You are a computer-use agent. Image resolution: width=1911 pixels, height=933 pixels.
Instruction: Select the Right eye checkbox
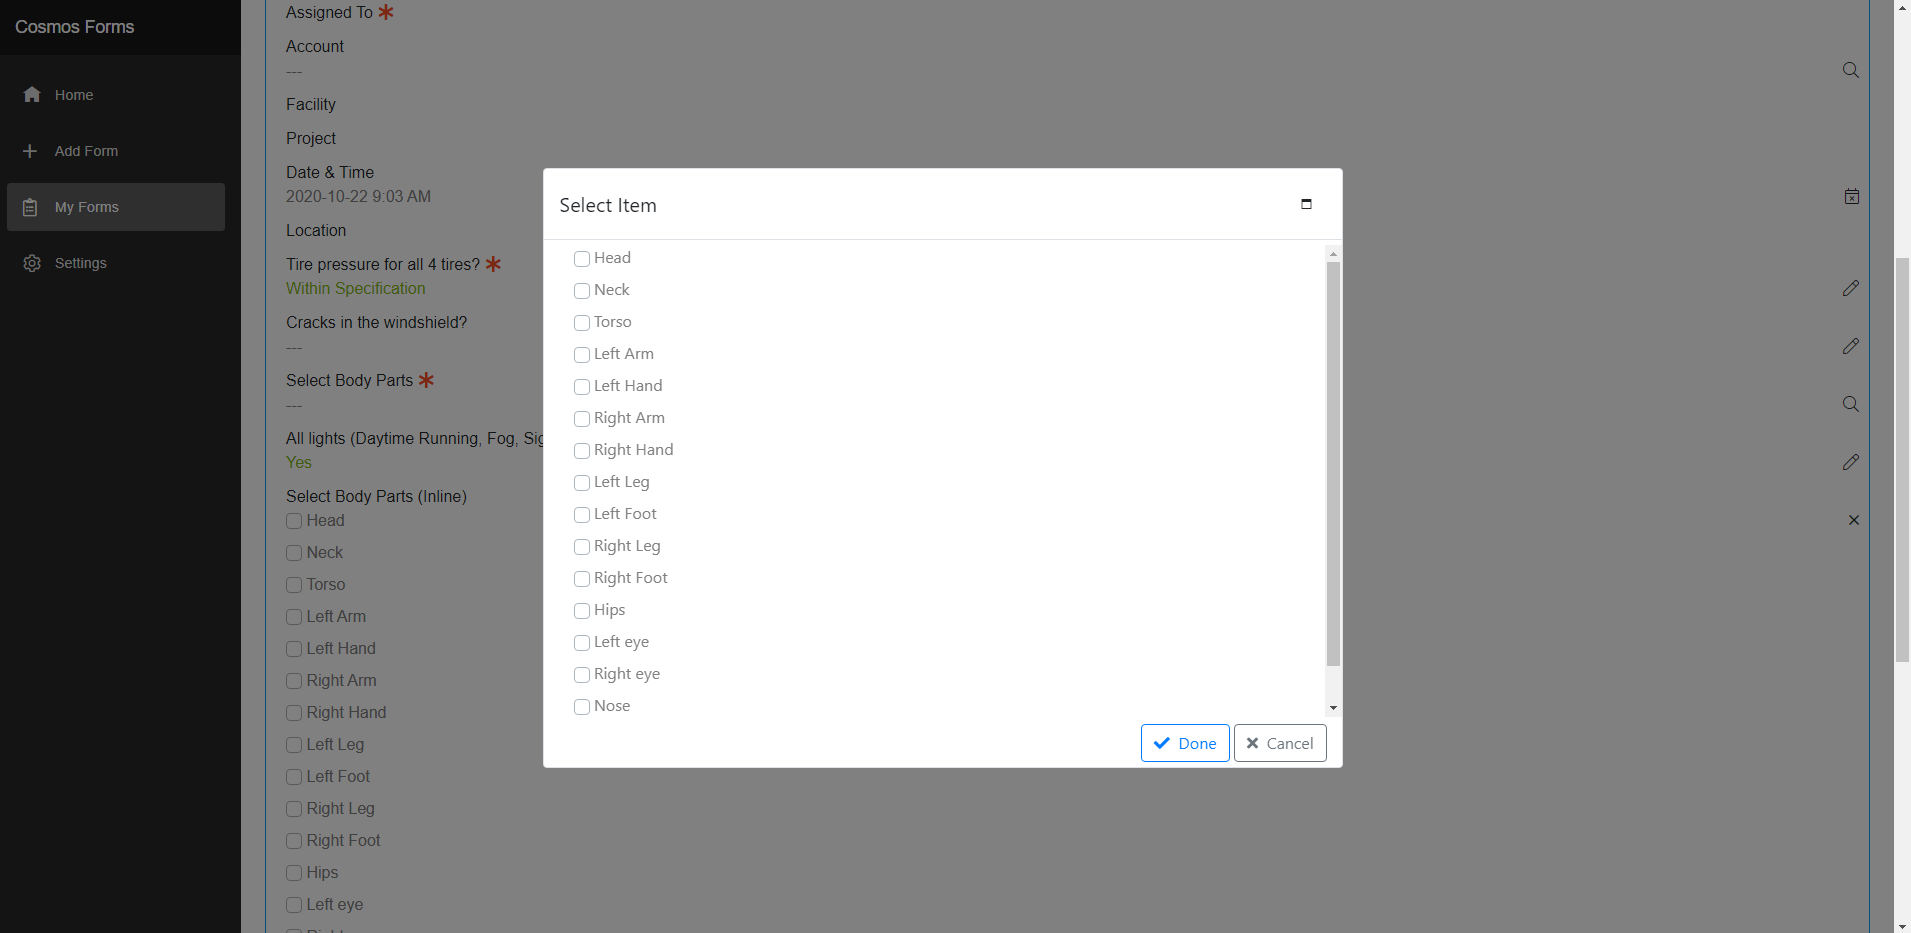pyautogui.click(x=582, y=675)
